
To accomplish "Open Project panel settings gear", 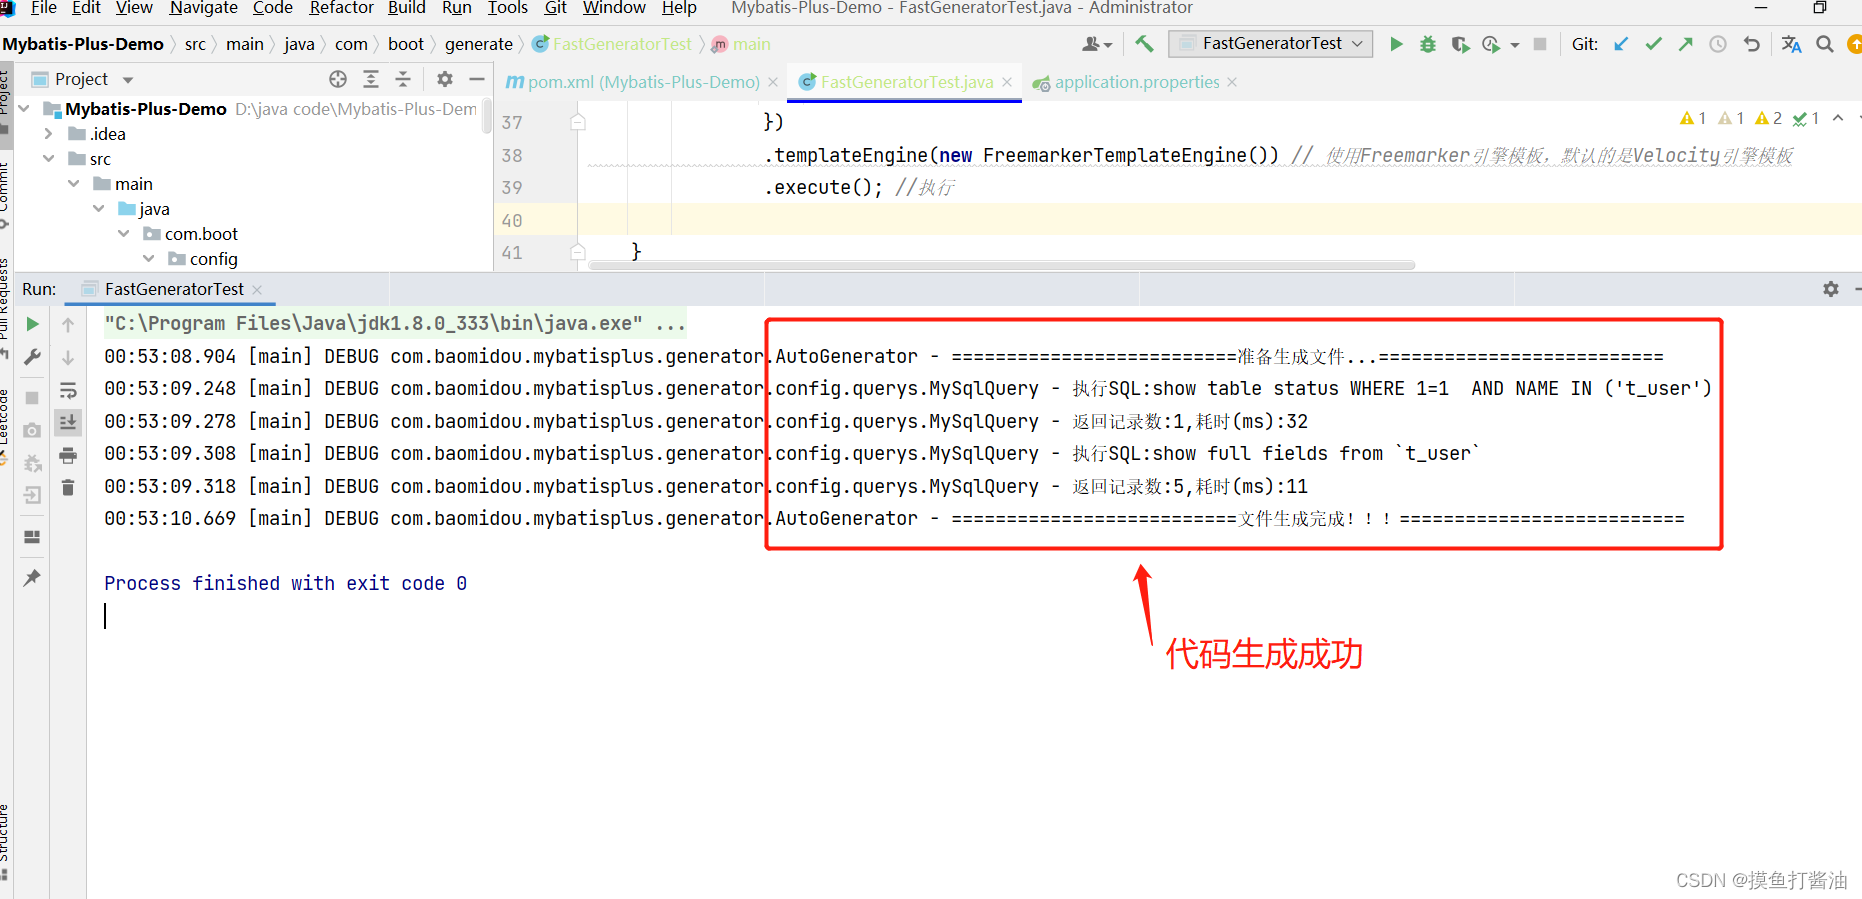I will pos(445,79).
